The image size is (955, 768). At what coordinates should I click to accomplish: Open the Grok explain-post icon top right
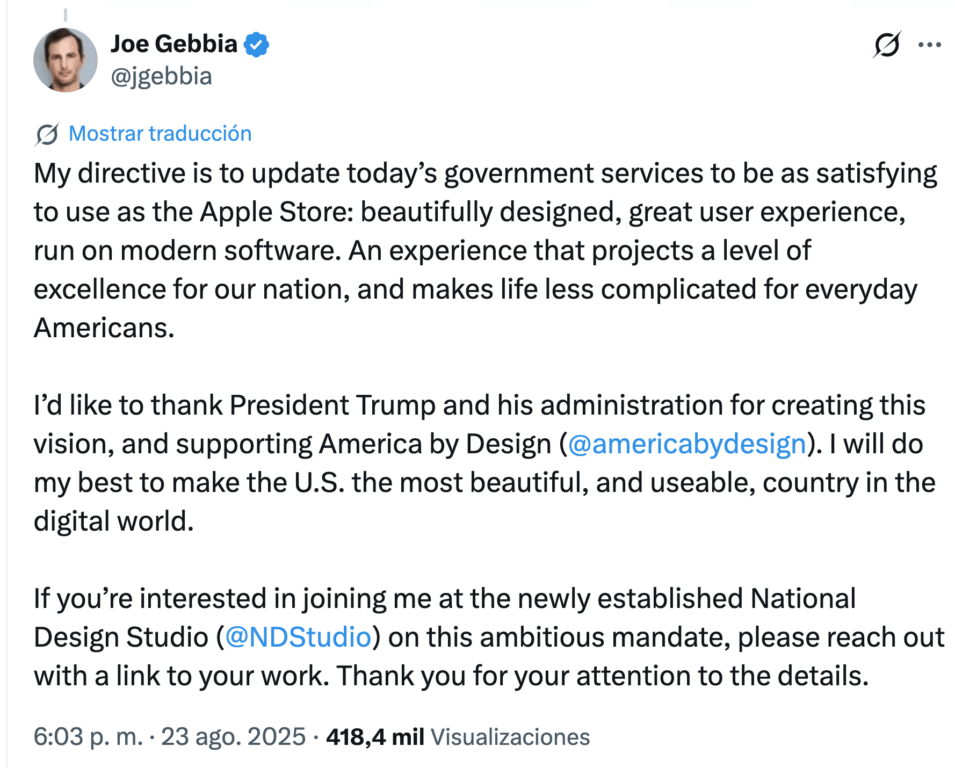(886, 44)
